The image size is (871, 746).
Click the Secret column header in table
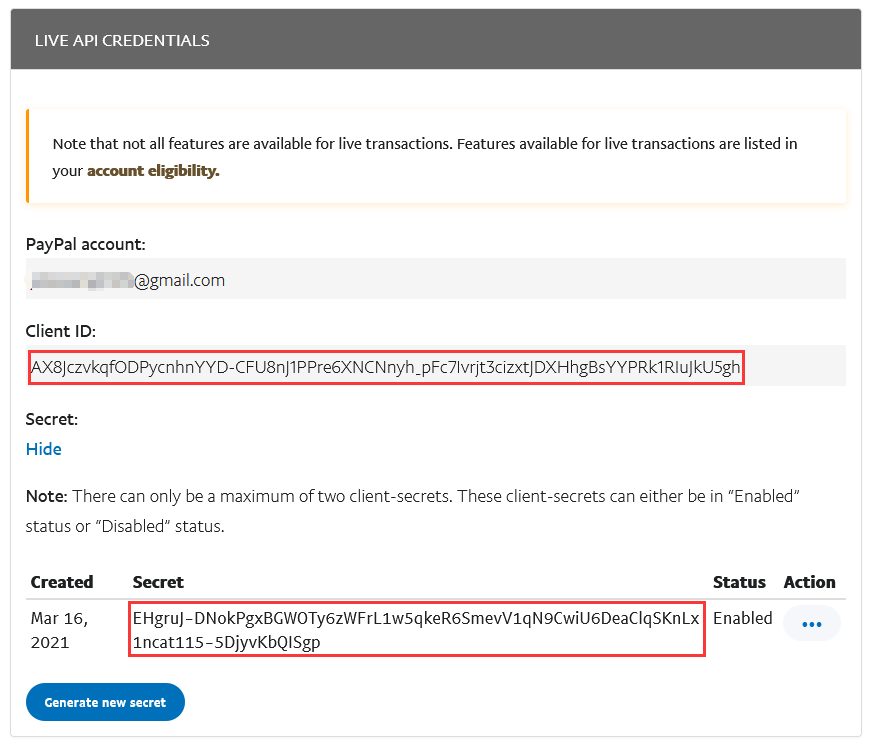click(x=158, y=582)
